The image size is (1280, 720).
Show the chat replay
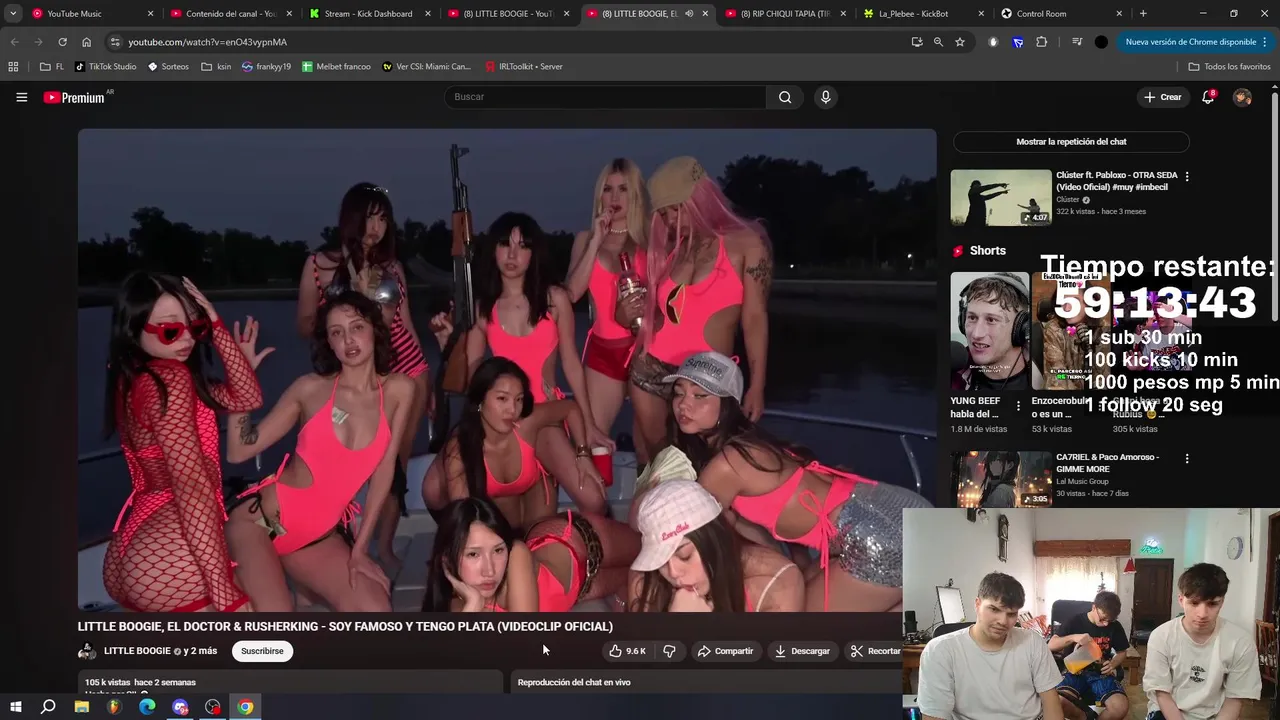tap(1071, 142)
